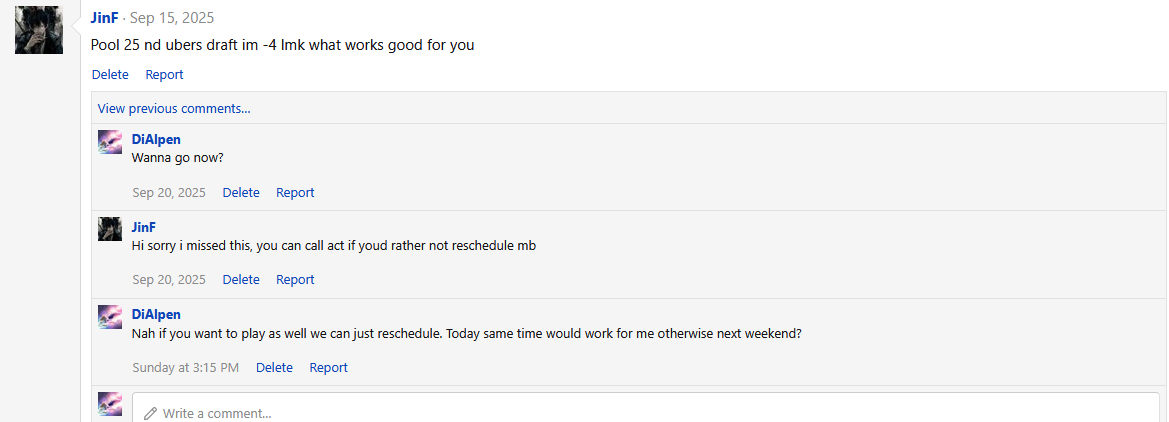Viewport: 1169px width, 422px height.
Task: Click DiAlpen's avatar beside the "Nah if you want" comment
Action: [110, 317]
